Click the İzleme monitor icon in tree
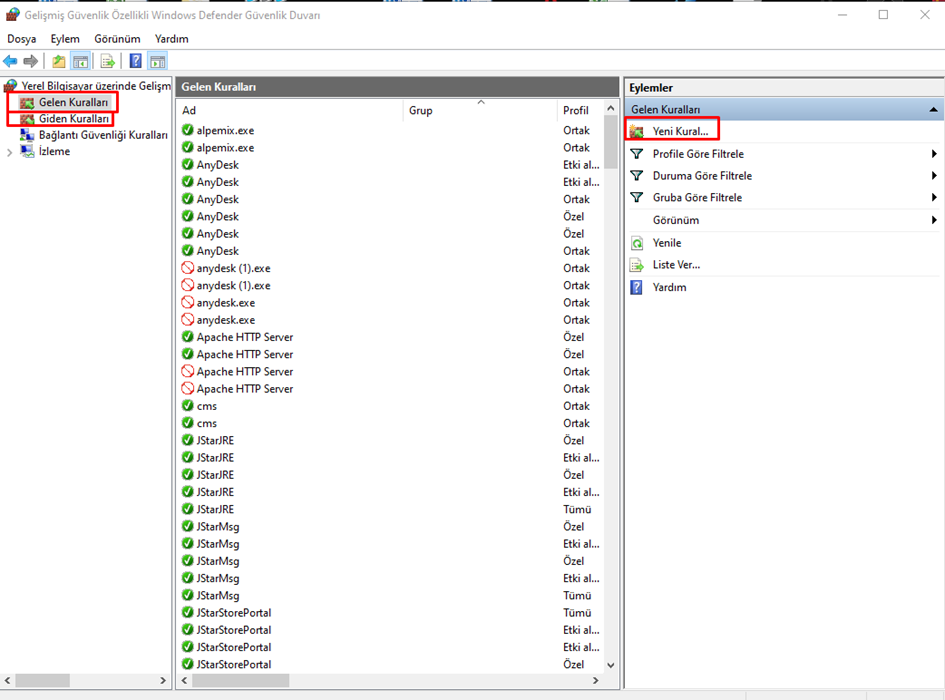The width and height of the screenshot is (945, 700). [x=27, y=151]
